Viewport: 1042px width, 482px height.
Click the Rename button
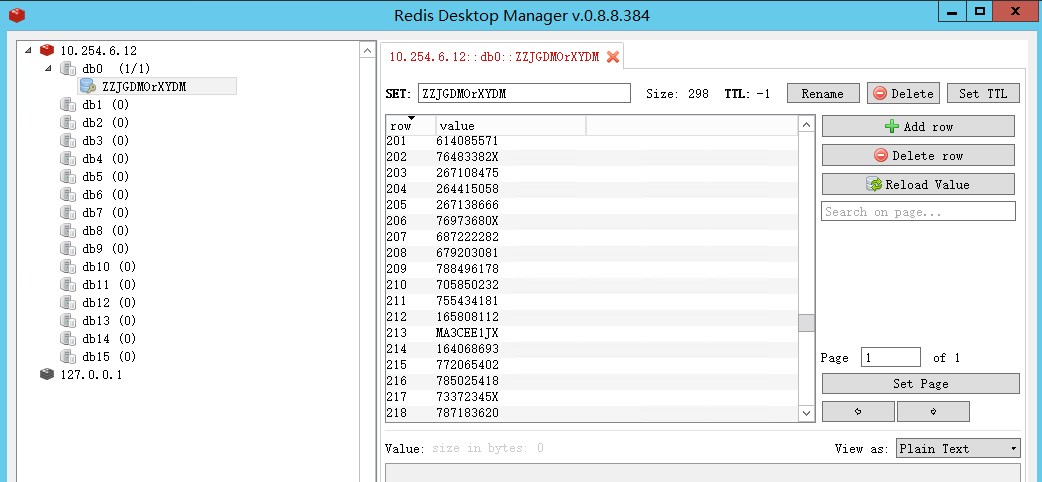pos(823,94)
